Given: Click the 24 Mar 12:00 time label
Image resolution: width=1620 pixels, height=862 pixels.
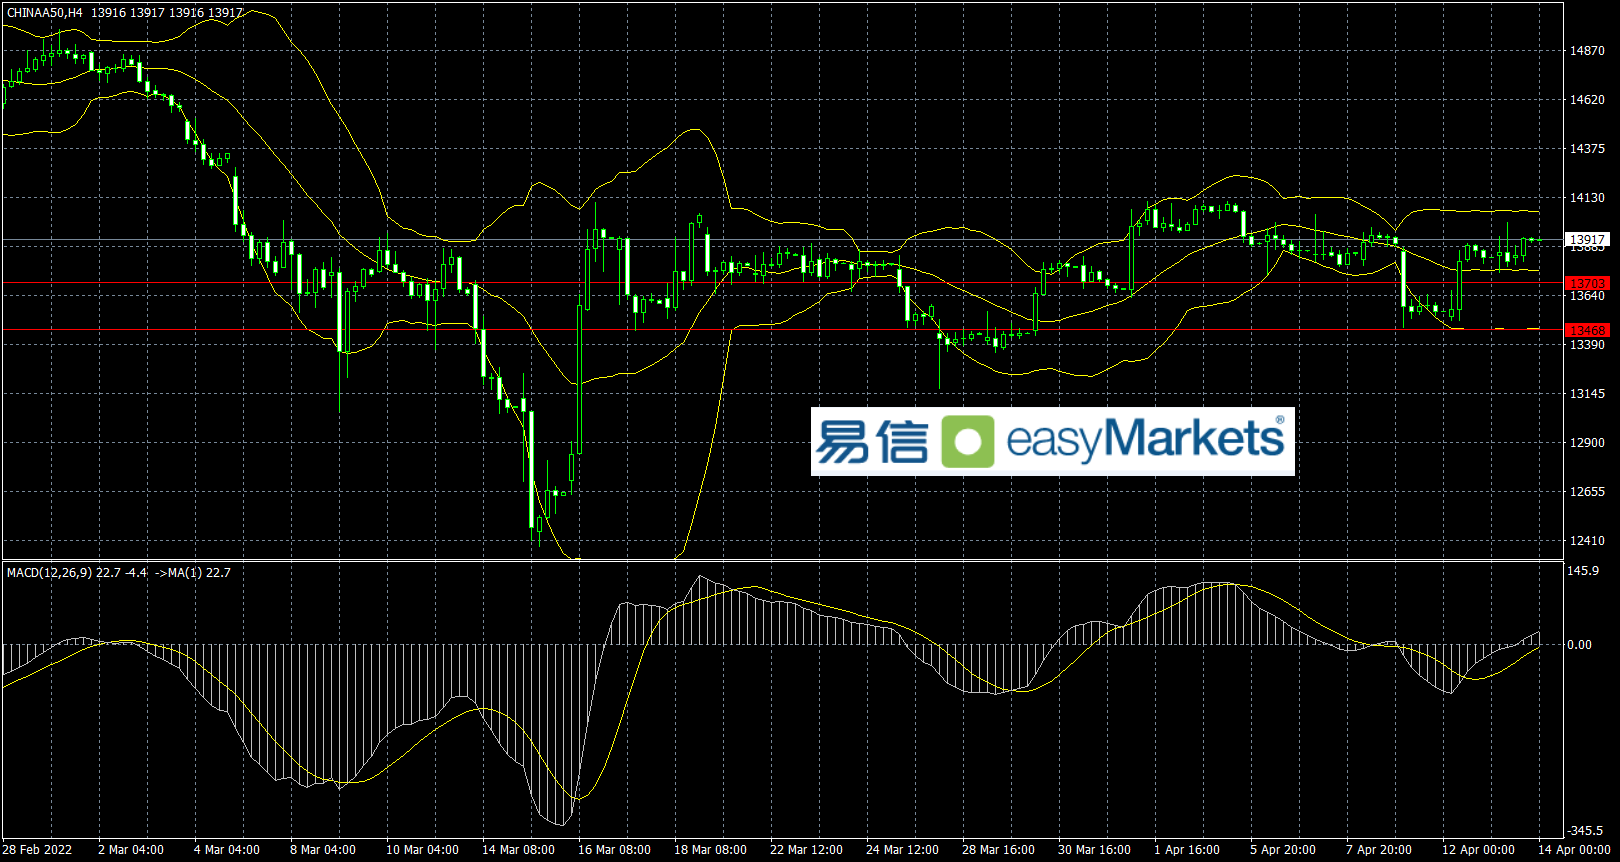Looking at the screenshot, I should point(903,850).
